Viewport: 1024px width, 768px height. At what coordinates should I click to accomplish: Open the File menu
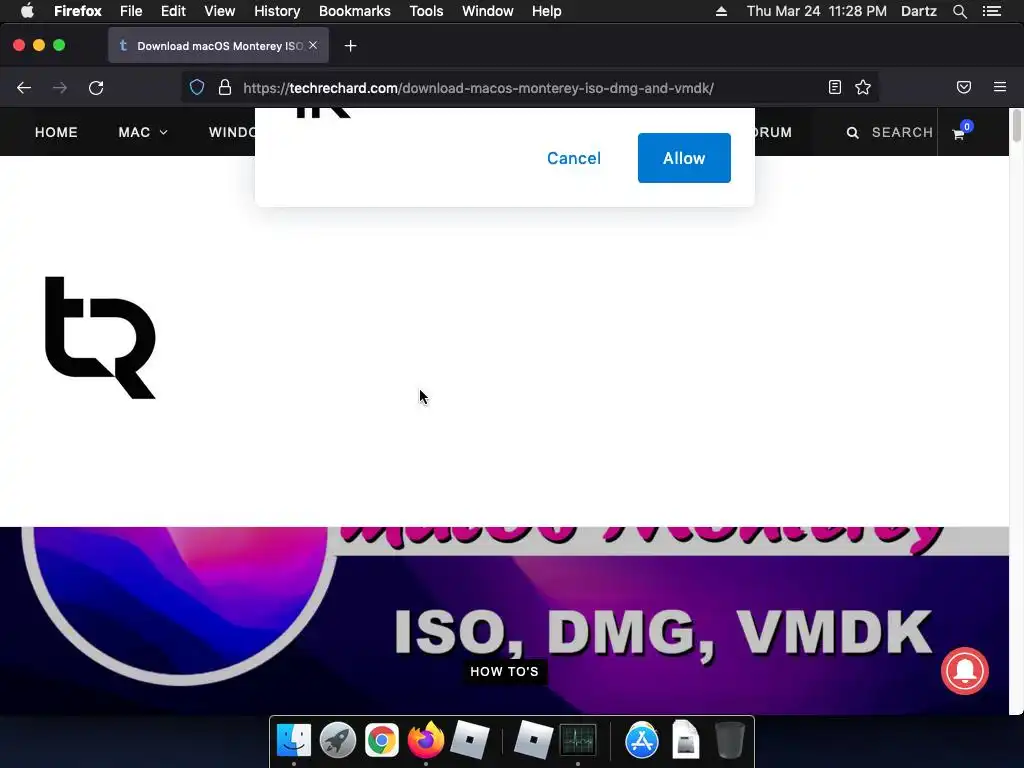[131, 11]
